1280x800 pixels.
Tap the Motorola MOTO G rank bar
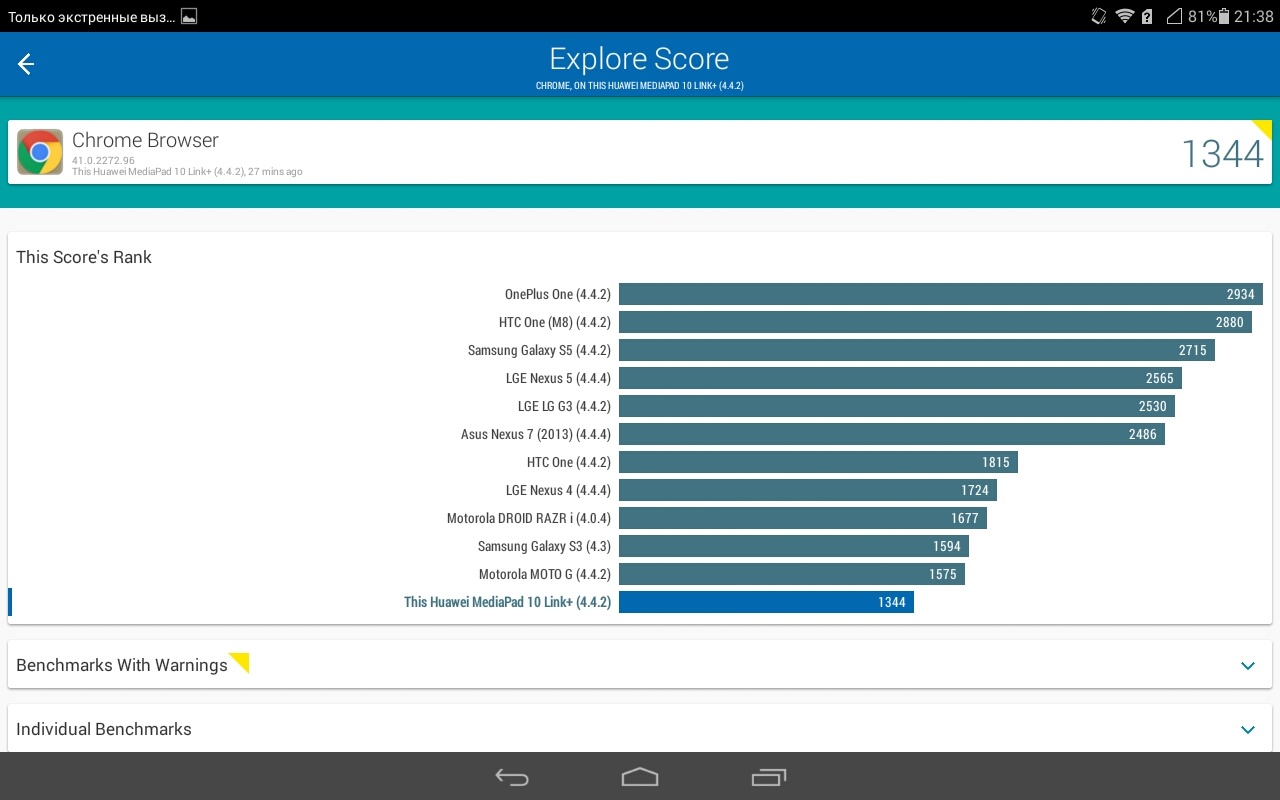pos(791,574)
